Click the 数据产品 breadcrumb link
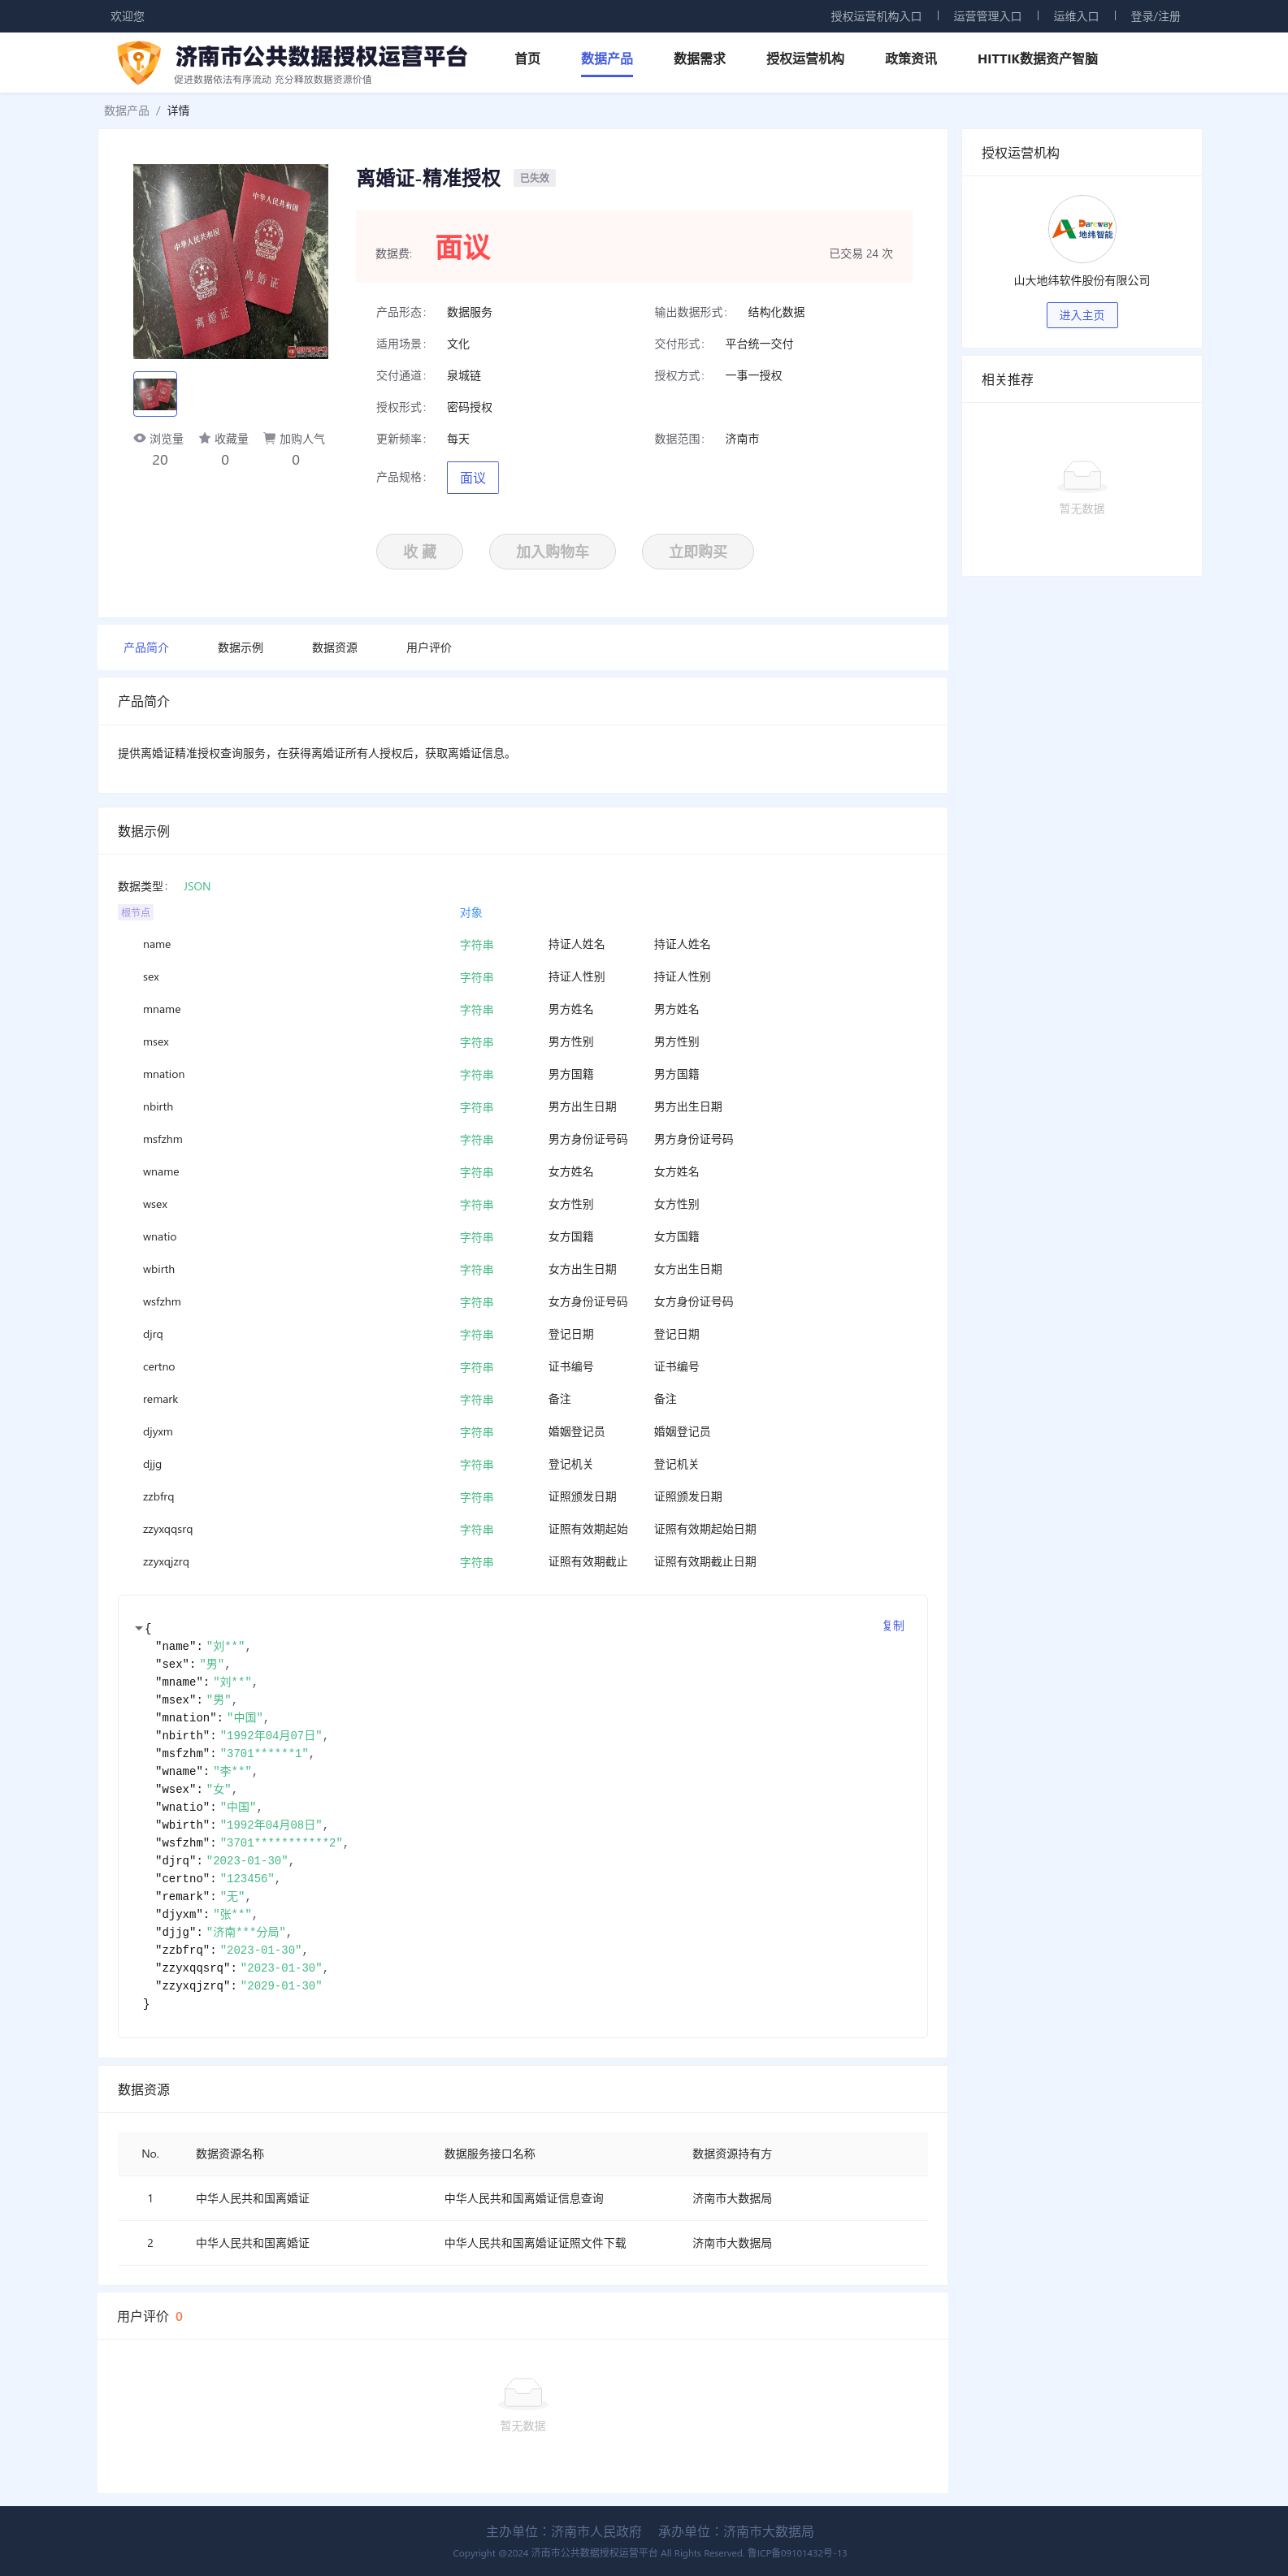This screenshot has width=1288, height=2576. pyautogui.click(x=126, y=111)
